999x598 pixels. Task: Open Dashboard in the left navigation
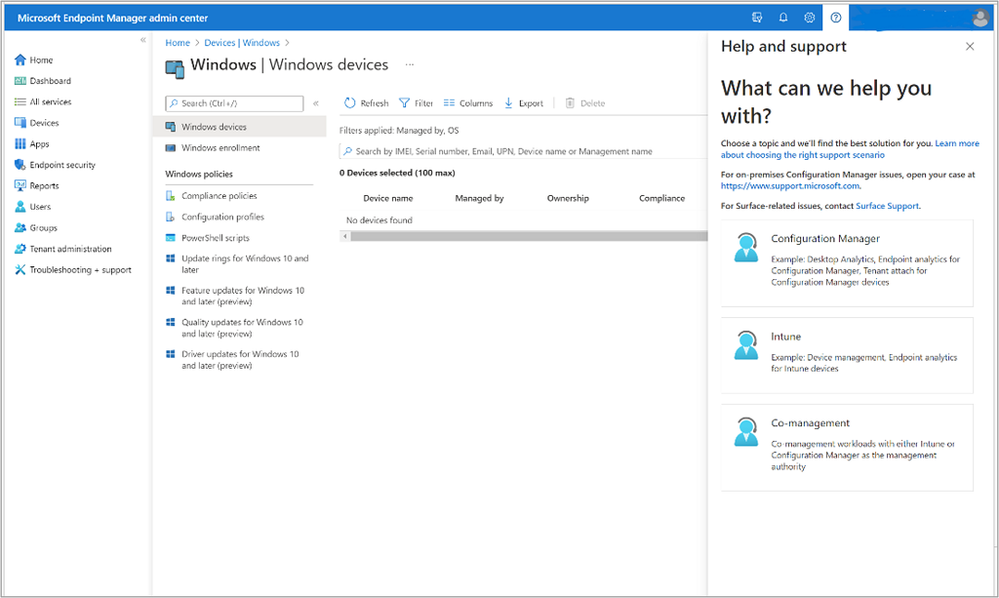pos(43,81)
